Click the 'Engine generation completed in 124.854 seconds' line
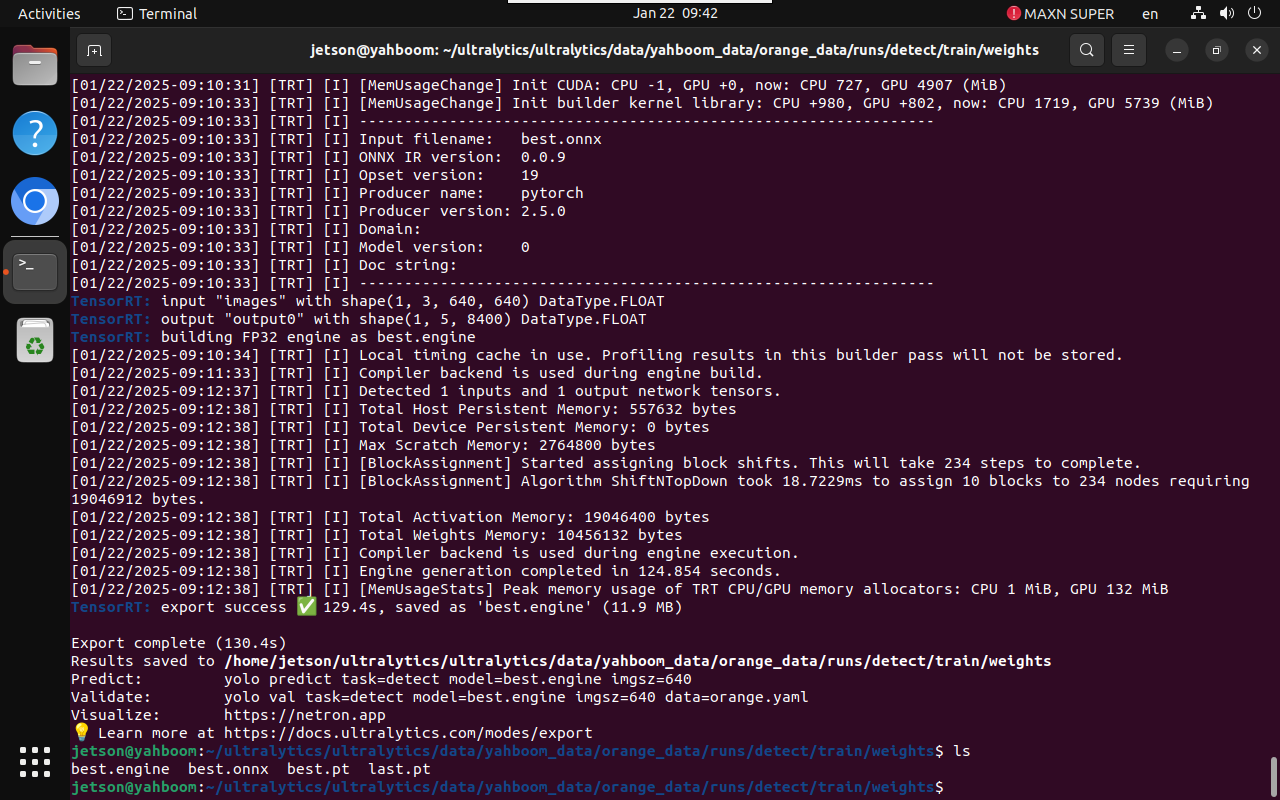 coord(428,571)
